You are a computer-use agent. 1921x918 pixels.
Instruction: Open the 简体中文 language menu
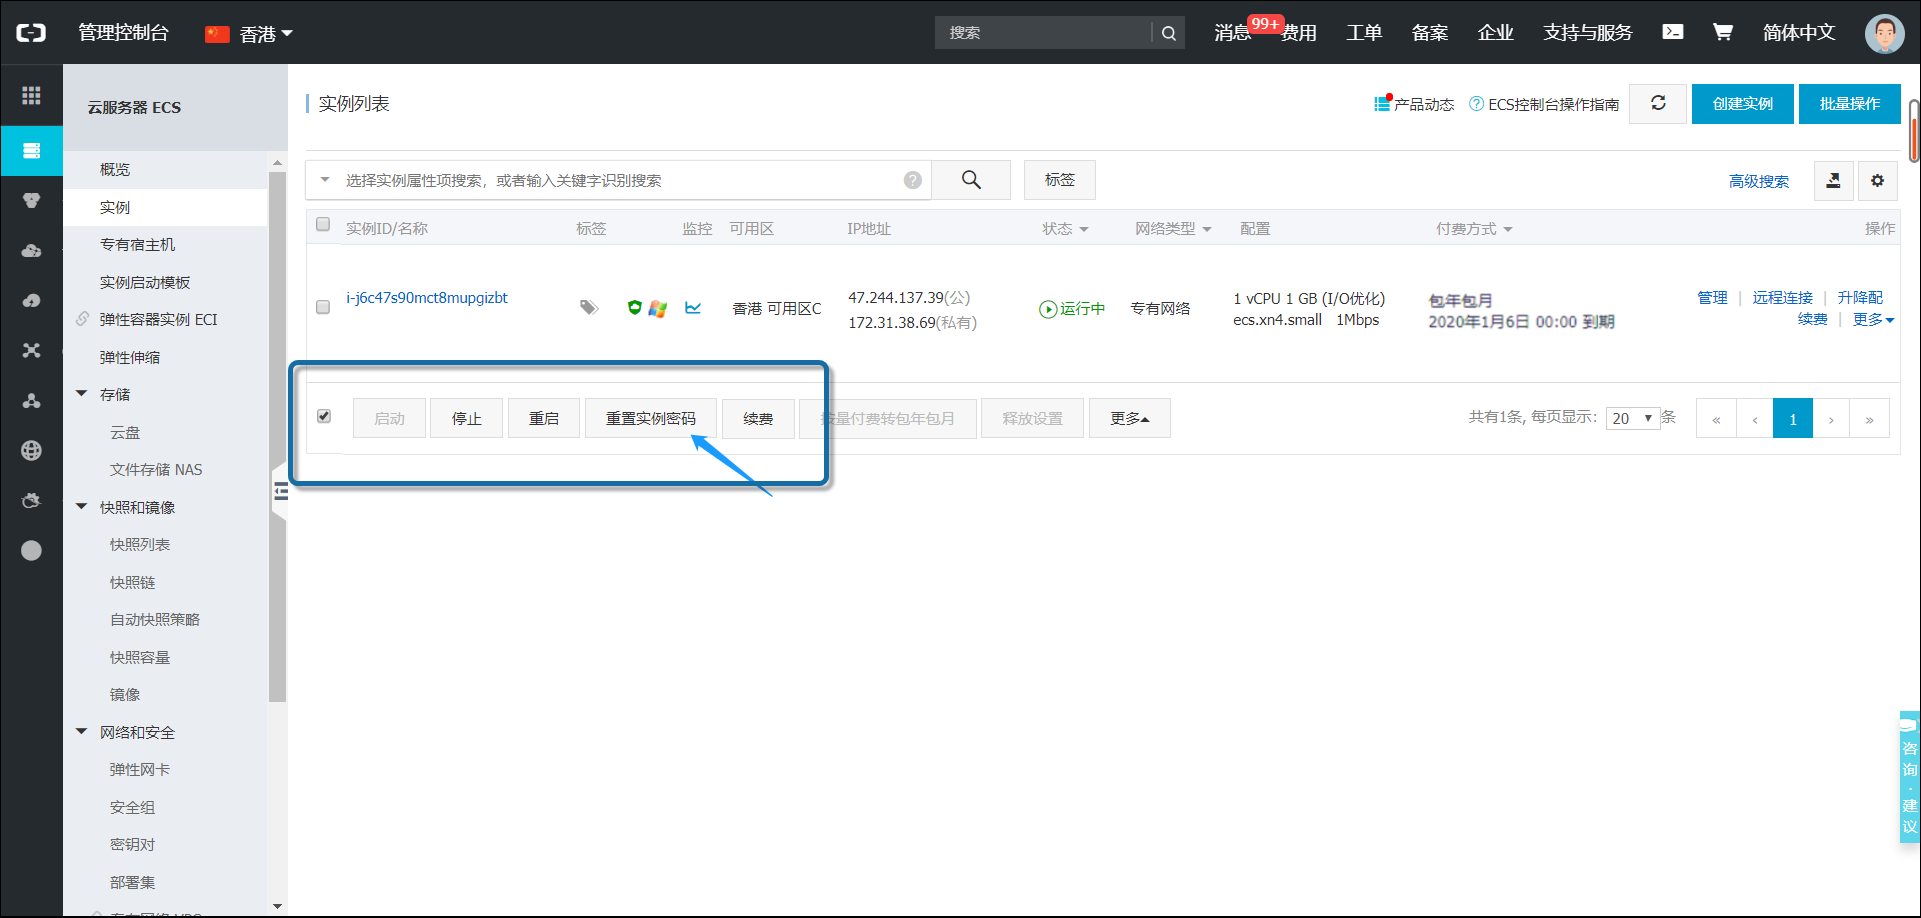pos(1798,32)
